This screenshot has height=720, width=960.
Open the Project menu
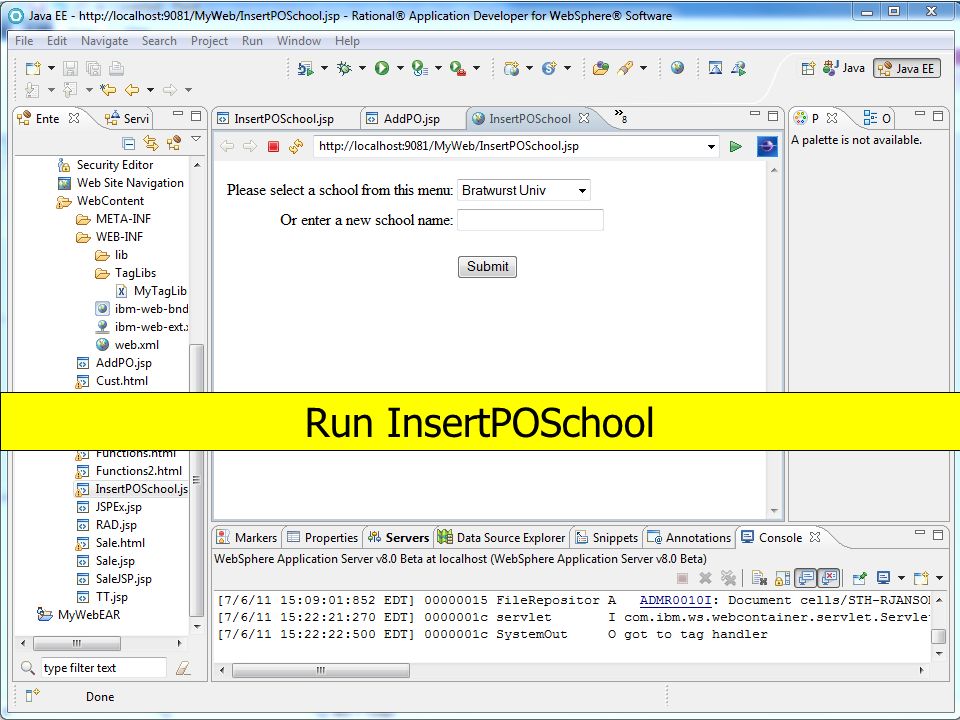[x=209, y=41]
